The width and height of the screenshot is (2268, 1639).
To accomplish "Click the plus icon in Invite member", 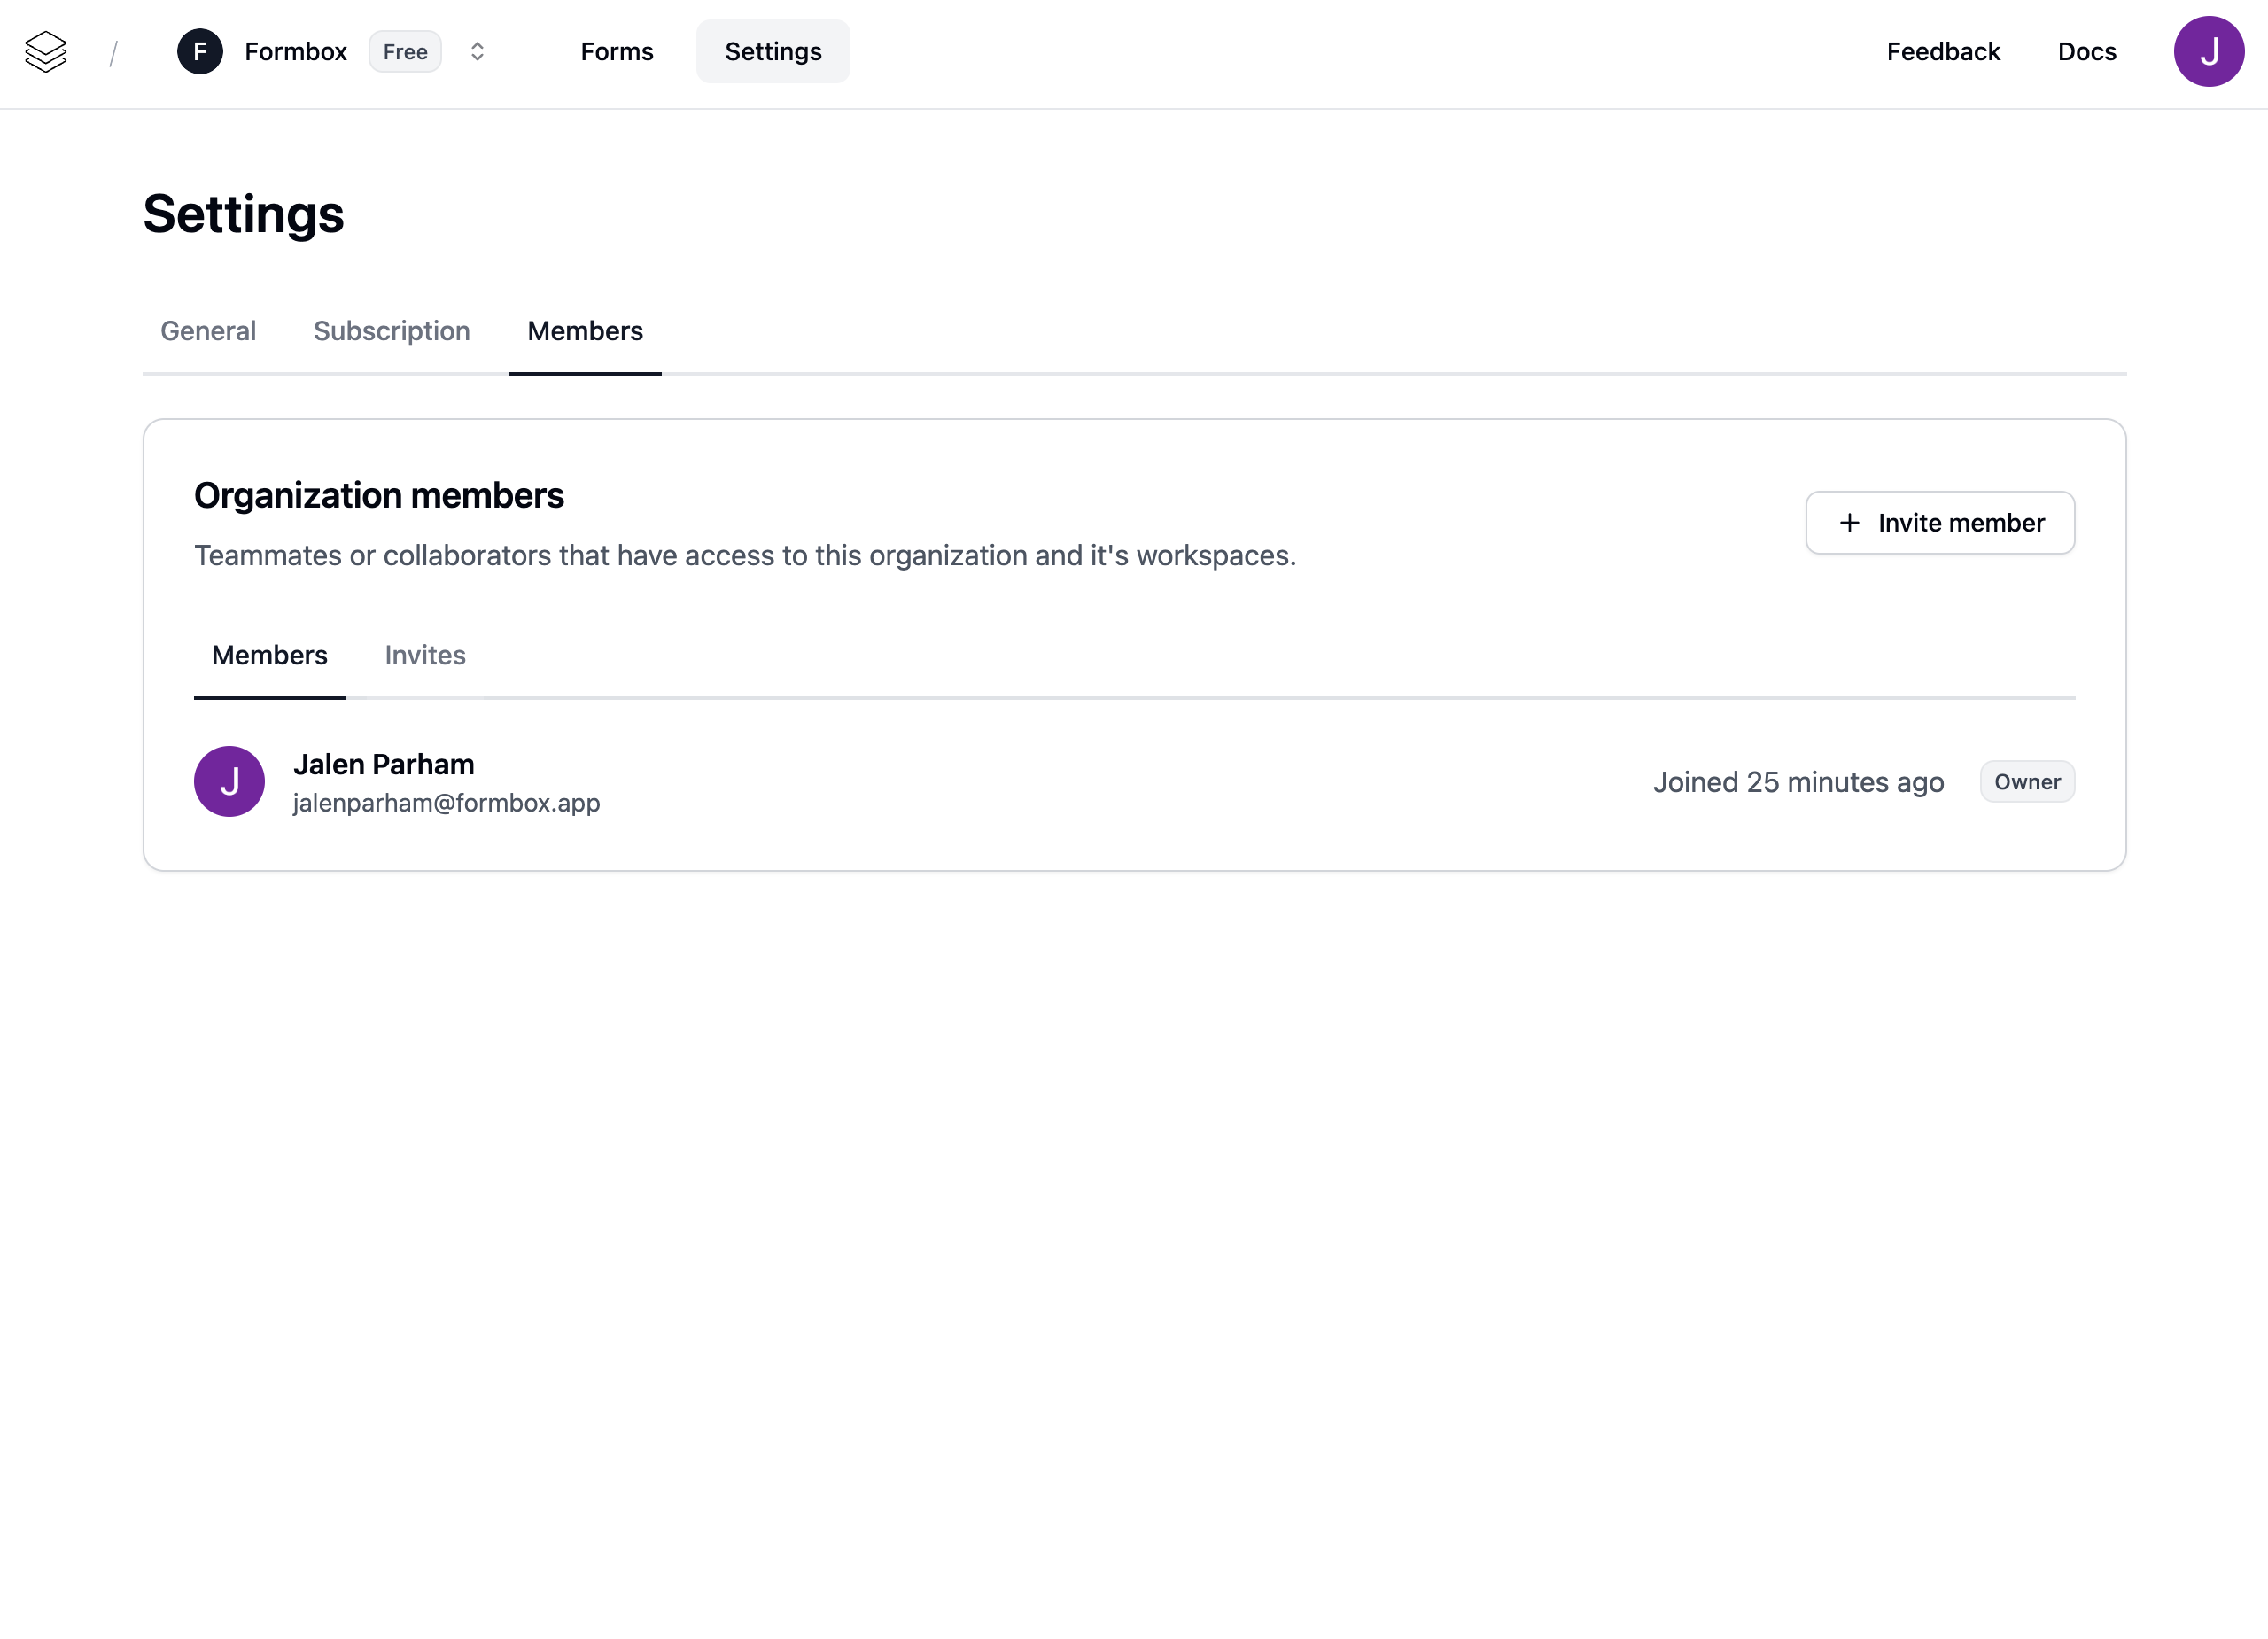I will [x=1849, y=523].
